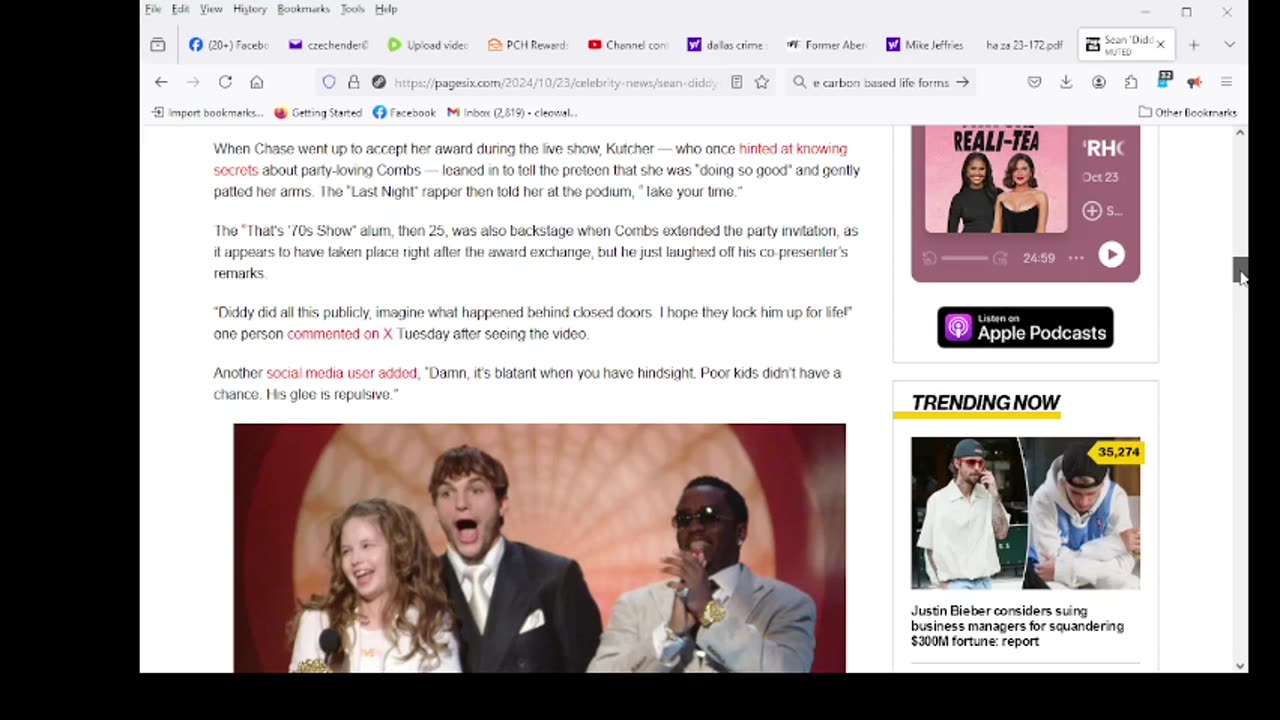Open the View menu

[x=211, y=9]
